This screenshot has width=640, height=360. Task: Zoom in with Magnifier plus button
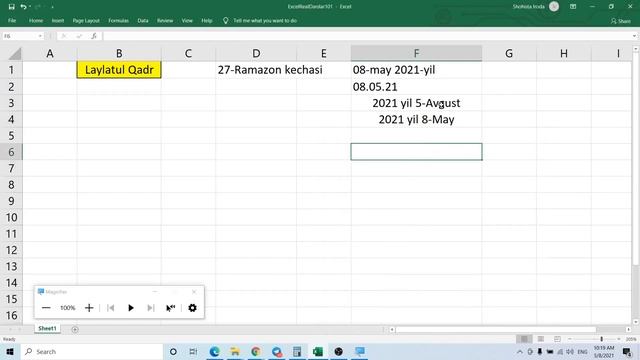click(89, 308)
